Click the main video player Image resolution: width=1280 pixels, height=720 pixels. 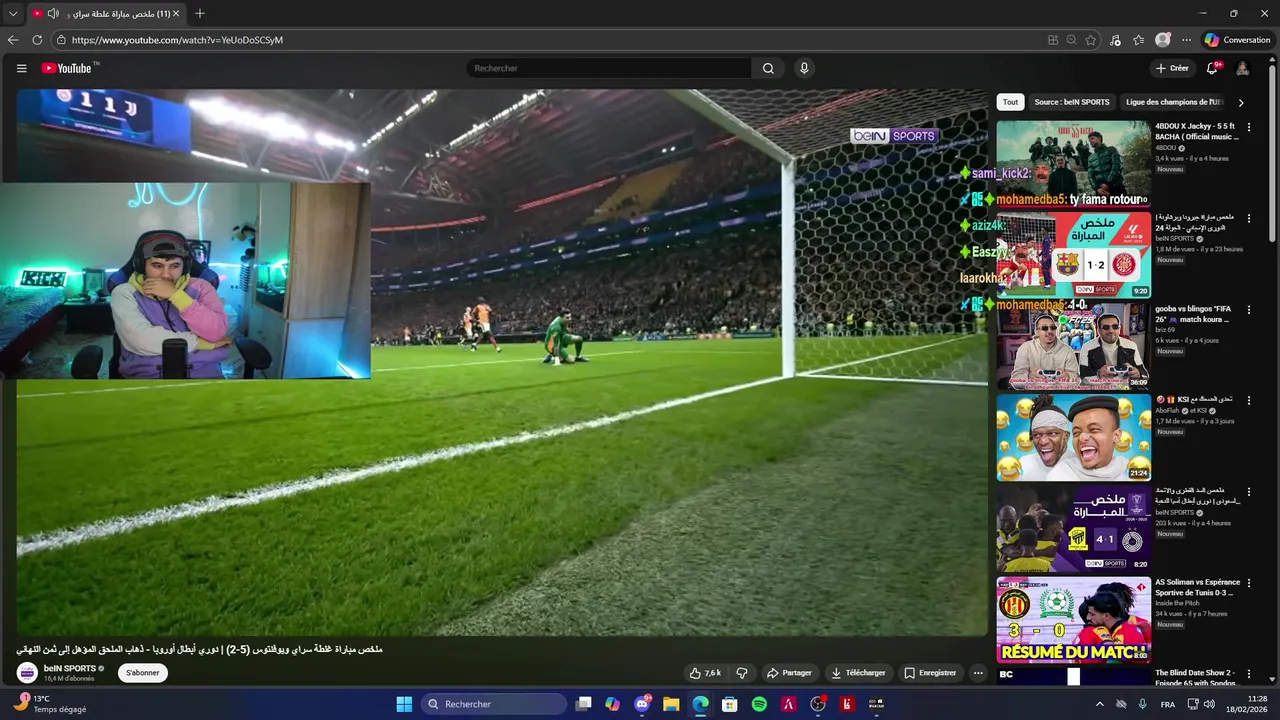coord(502,362)
